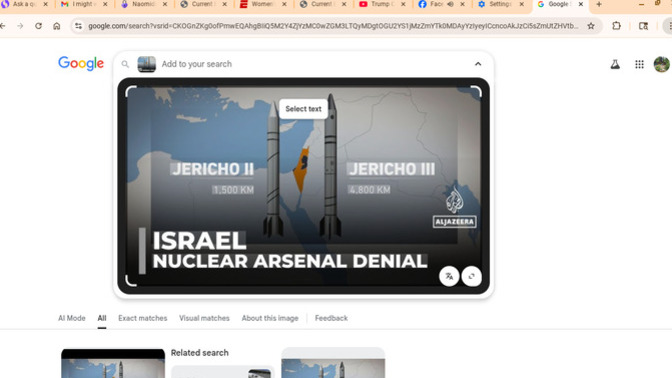
Task: Click the browser forward arrow
Action: pyautogui.click(x=20, y=26)
